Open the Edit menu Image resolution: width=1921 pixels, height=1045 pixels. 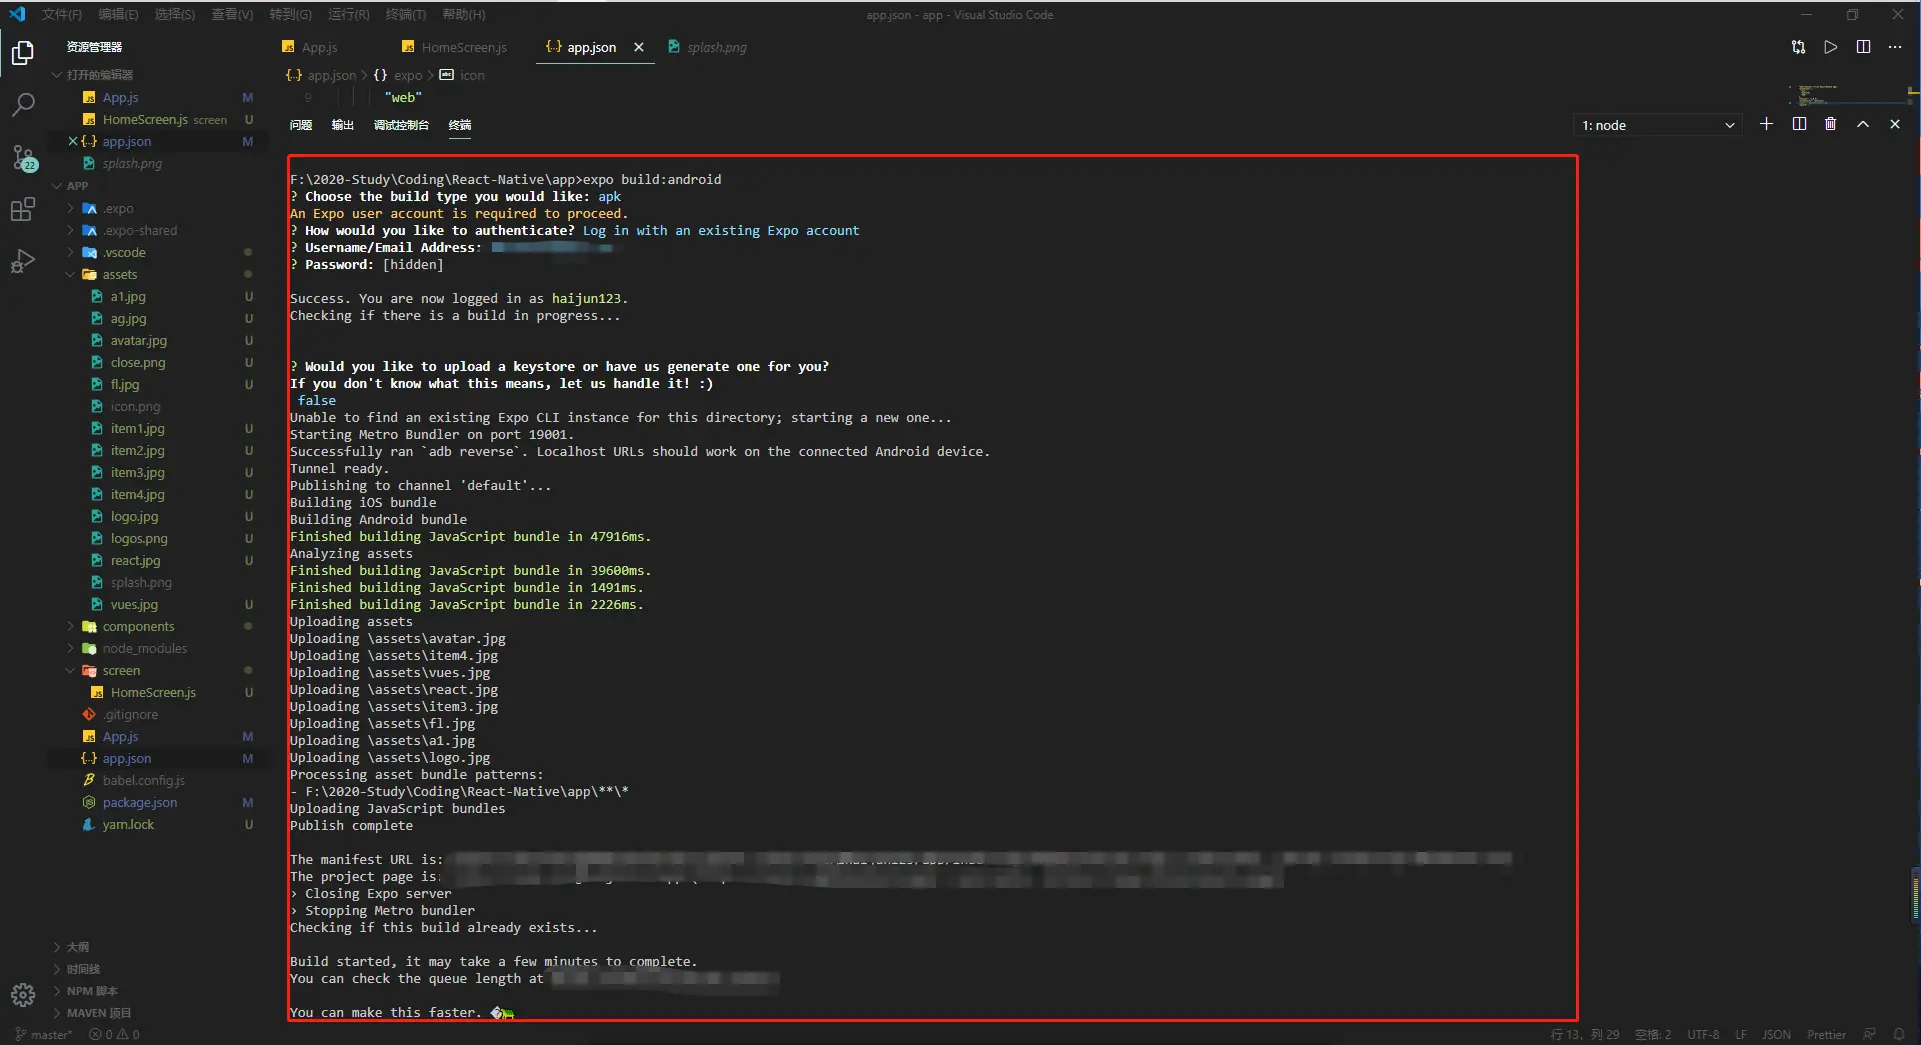(118, 14)
